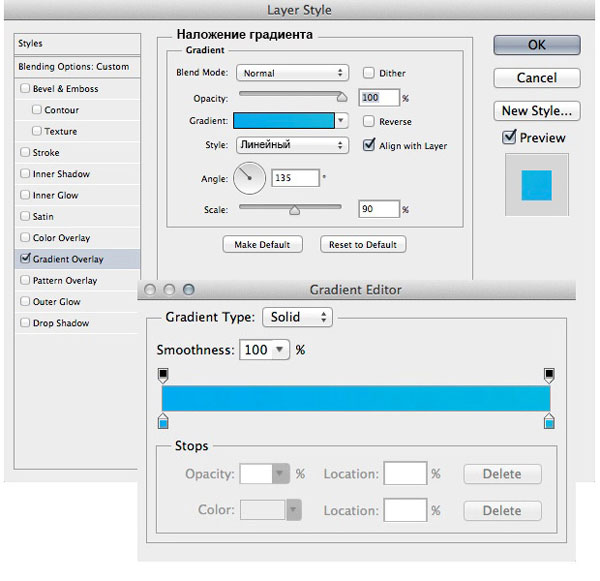
Task: Enable Satin checkbox
Action: point(25,216)
